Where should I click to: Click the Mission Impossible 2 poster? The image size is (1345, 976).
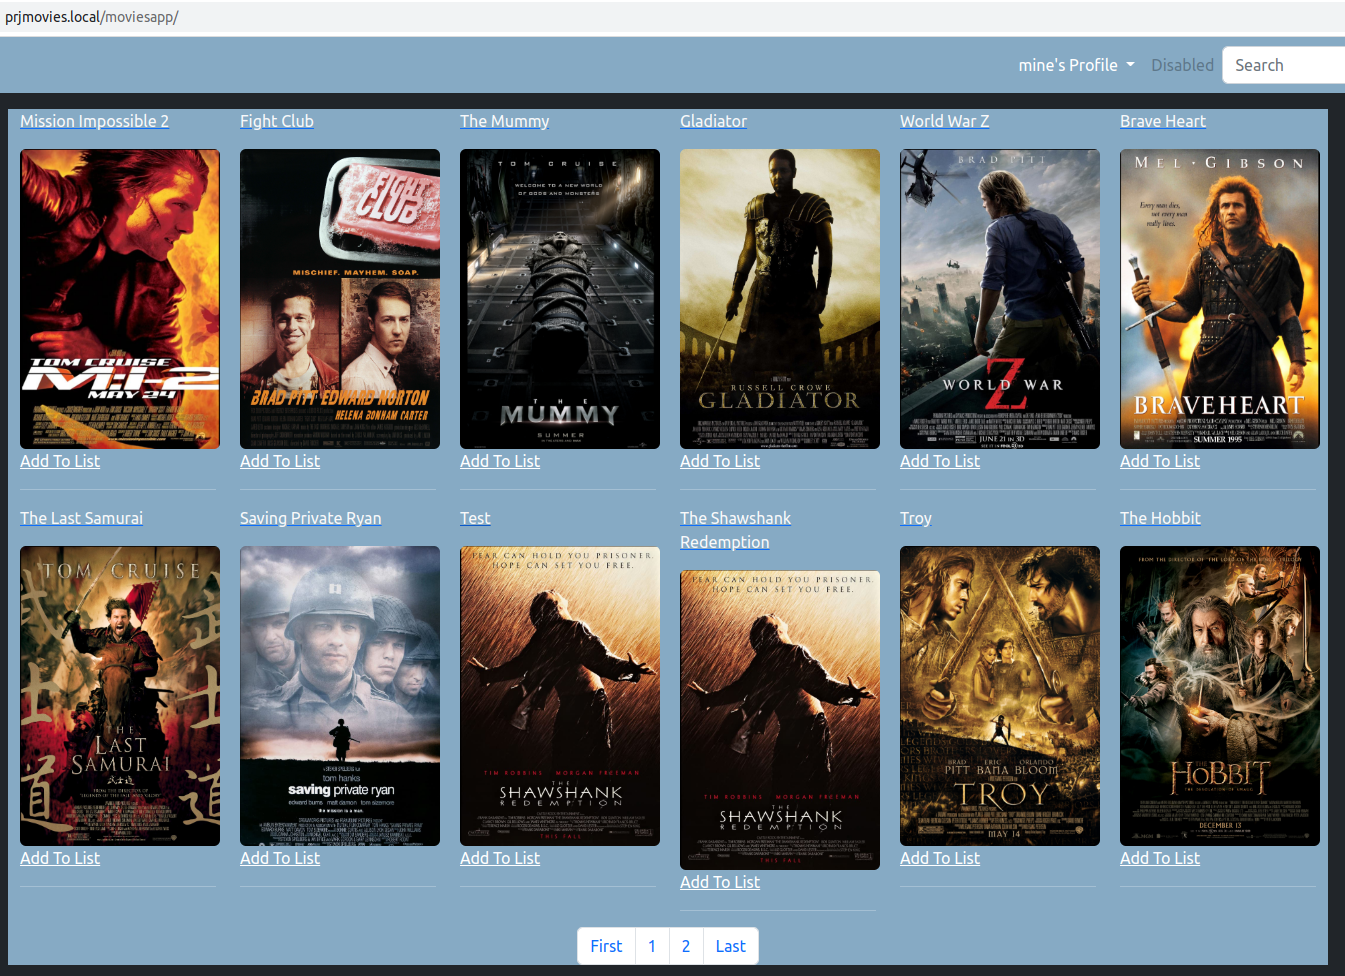[120, 299]
